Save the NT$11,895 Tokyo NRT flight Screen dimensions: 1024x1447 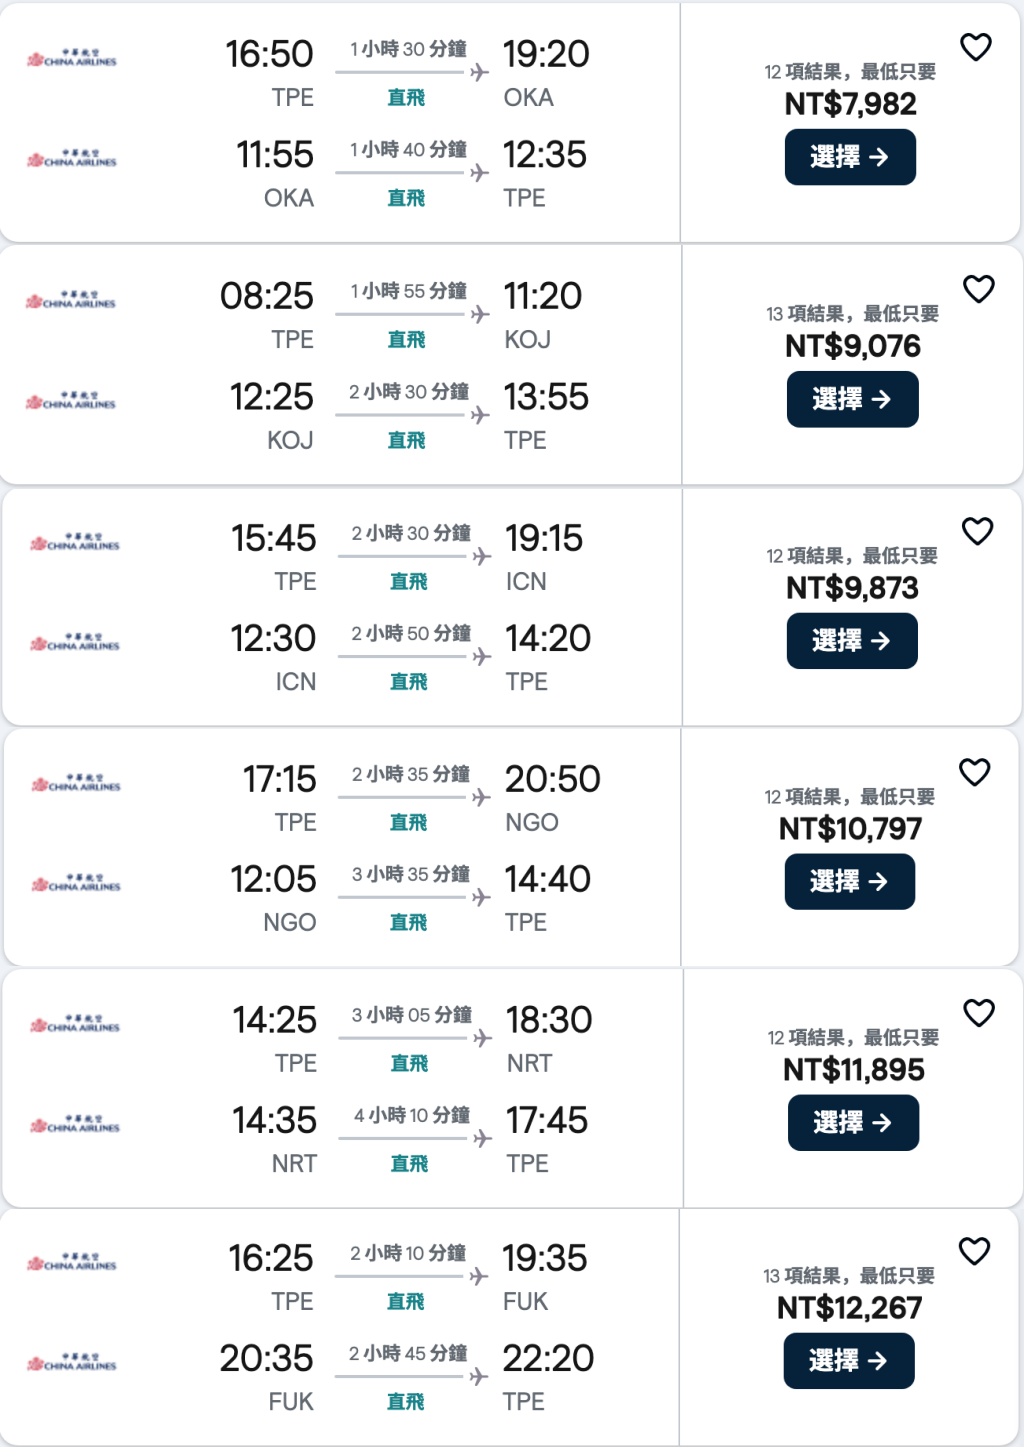click(978, 1013)
